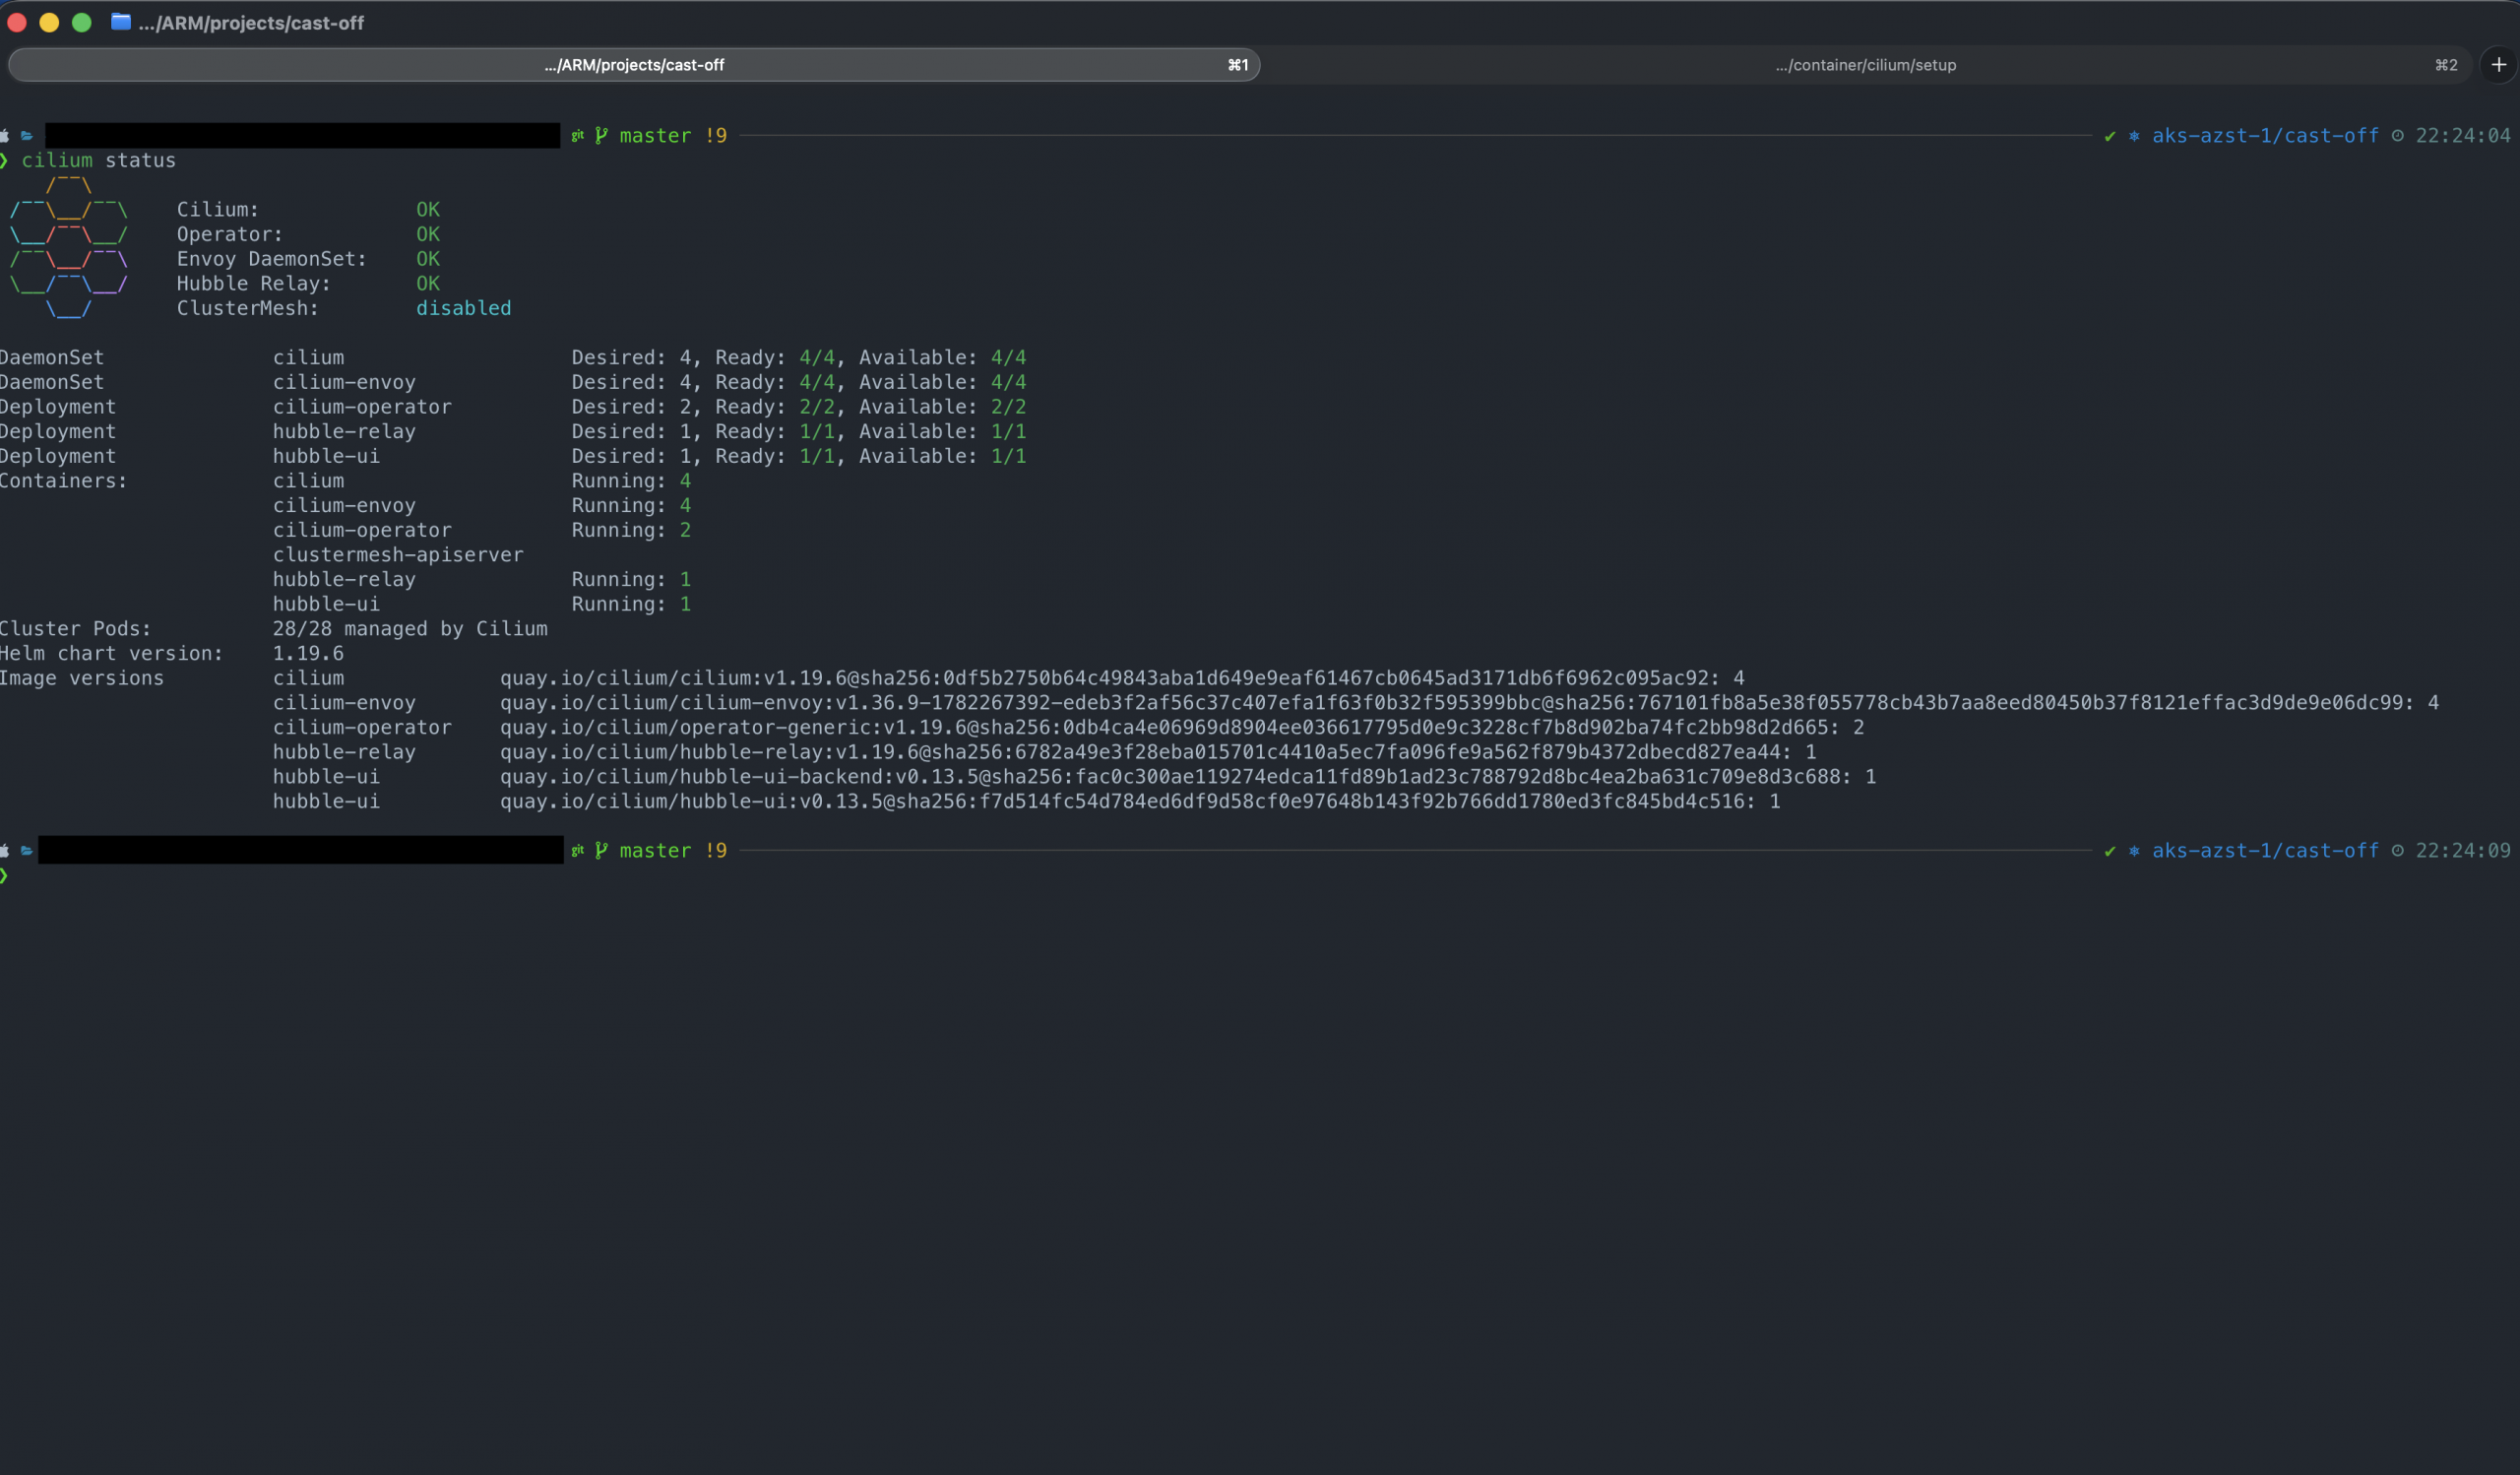Click the hubble-ui-backend:v0.13.5 image line
Screen dimensions: 2520x1475
coord(1188,776)
